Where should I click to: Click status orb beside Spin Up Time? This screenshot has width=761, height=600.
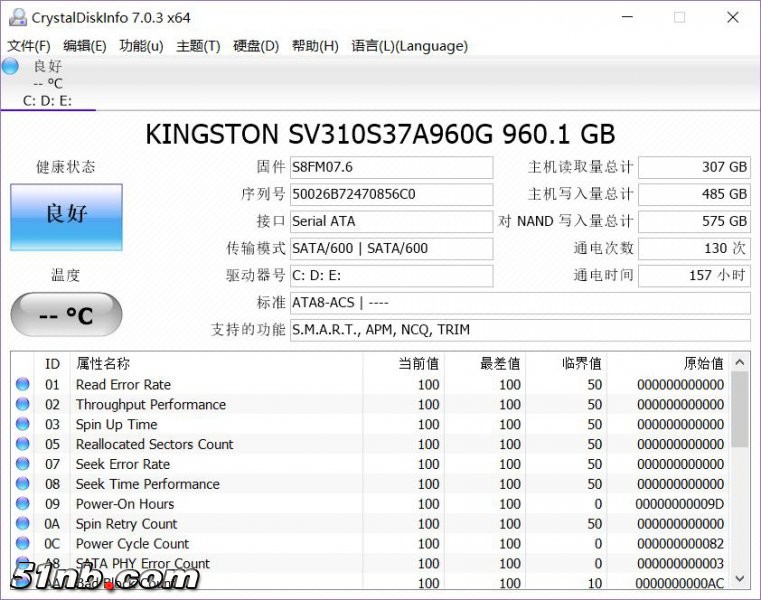[23, 425]
